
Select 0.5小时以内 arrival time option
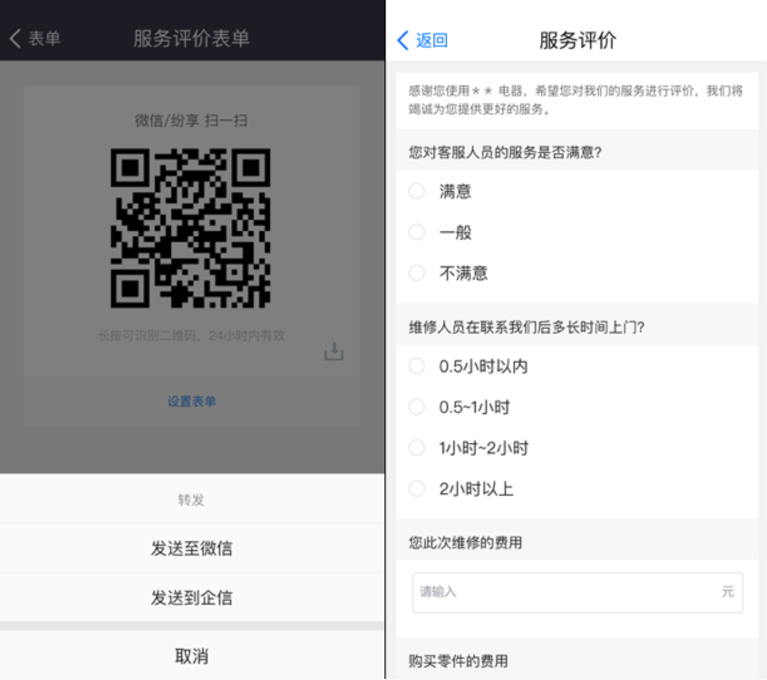click(x=417, y=366)
